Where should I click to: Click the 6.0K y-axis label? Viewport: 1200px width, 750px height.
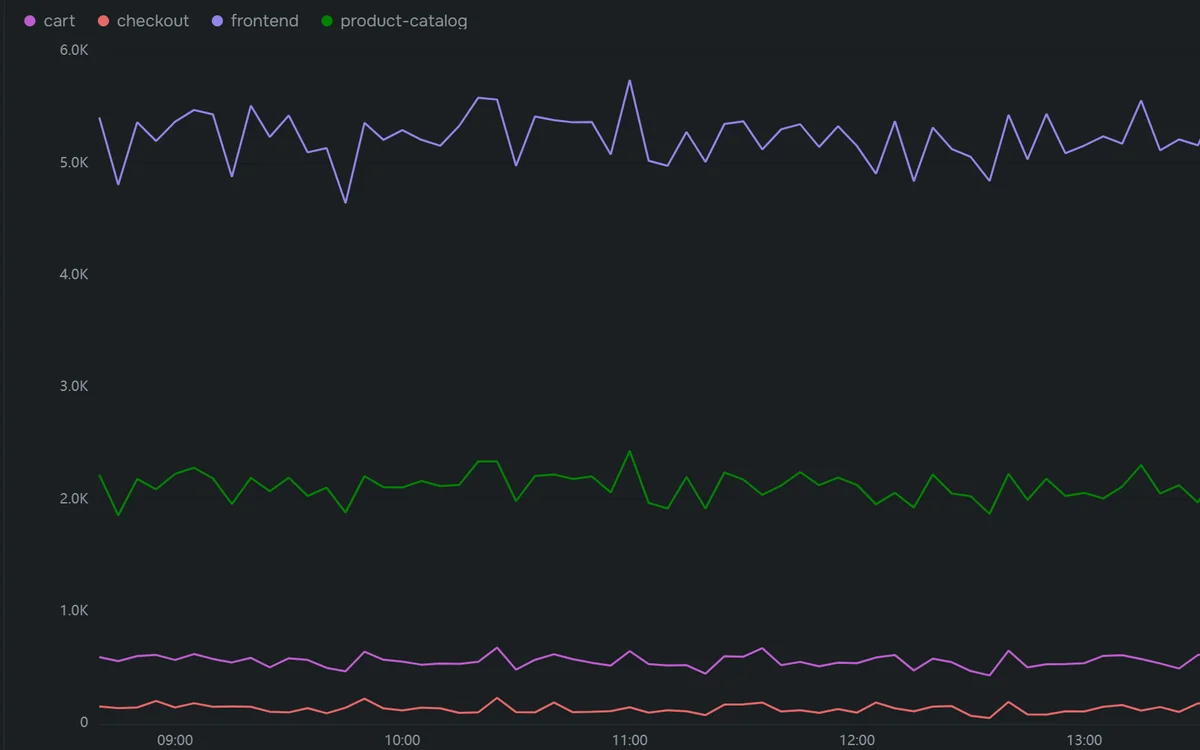pyautogui.click(x=74, y=50)
